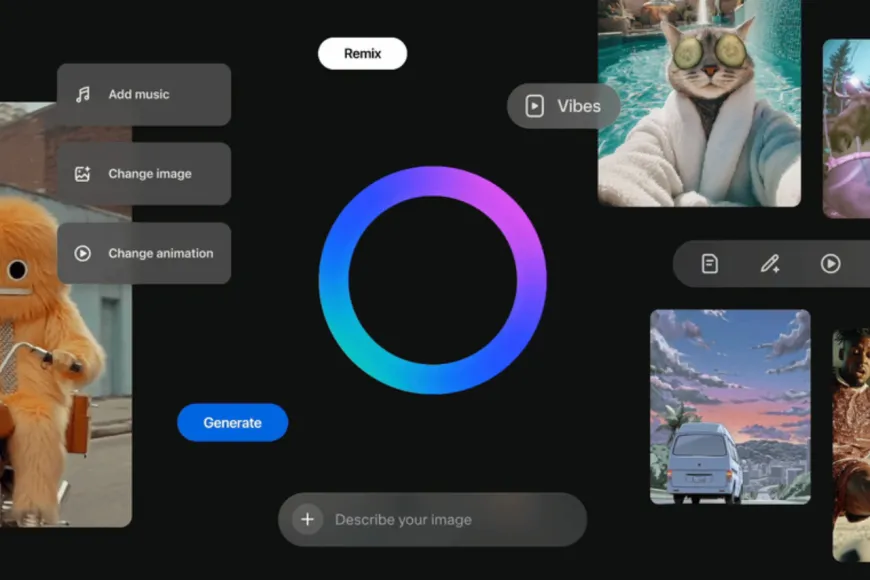Screen dimensions: 870x580
Task: Choose the Change animation option
Action: (x=144, y=254)
